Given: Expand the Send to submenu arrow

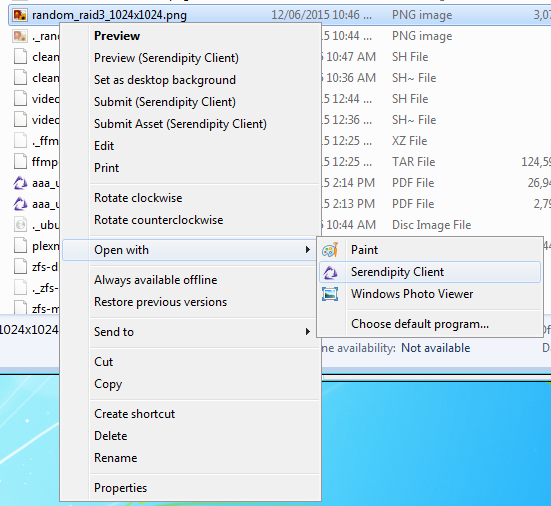Looking at the screenshot, I should pos(308,331).
